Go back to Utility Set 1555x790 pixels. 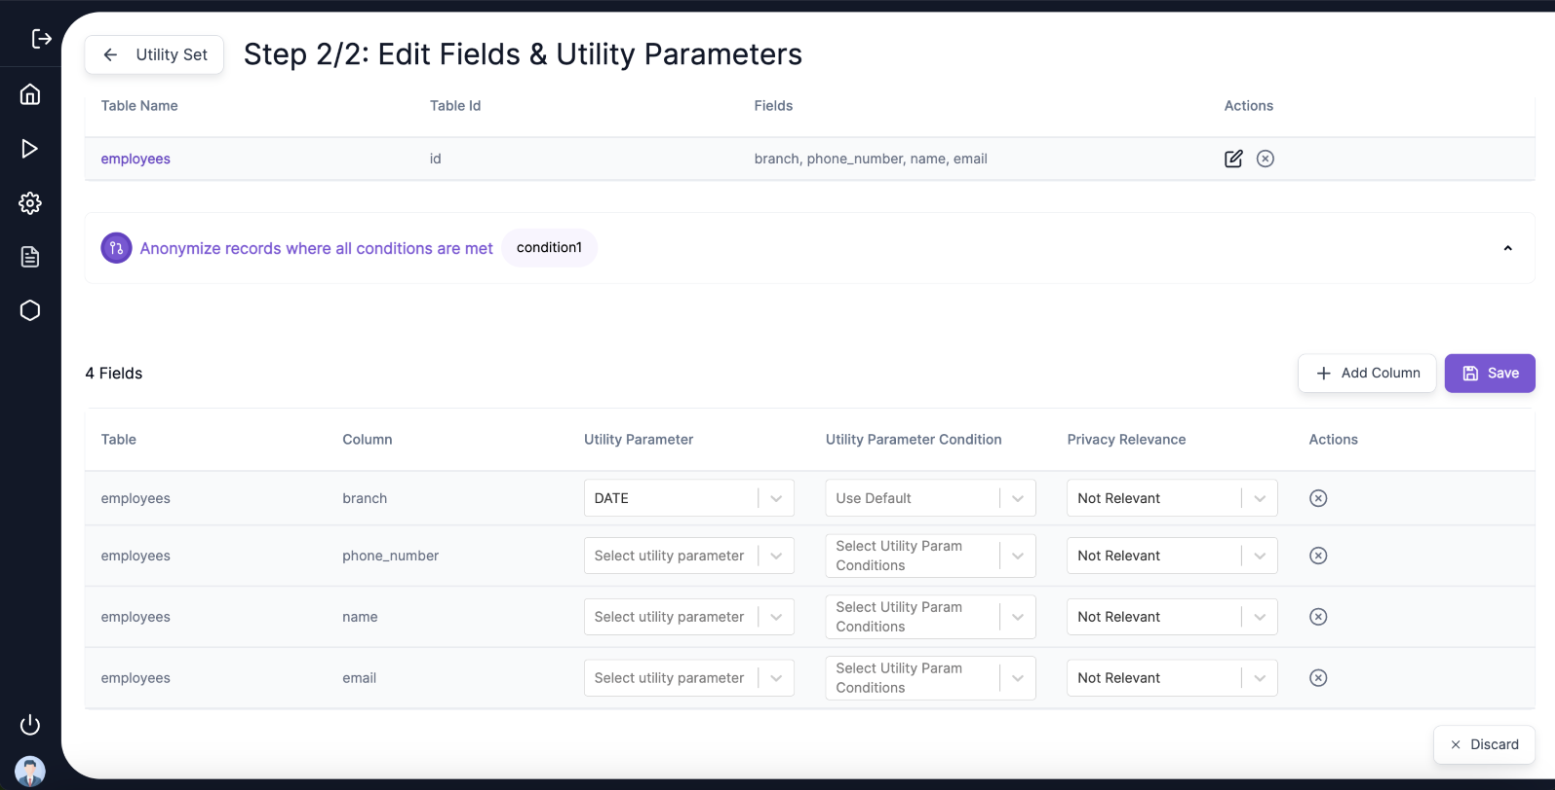point(154,55)
